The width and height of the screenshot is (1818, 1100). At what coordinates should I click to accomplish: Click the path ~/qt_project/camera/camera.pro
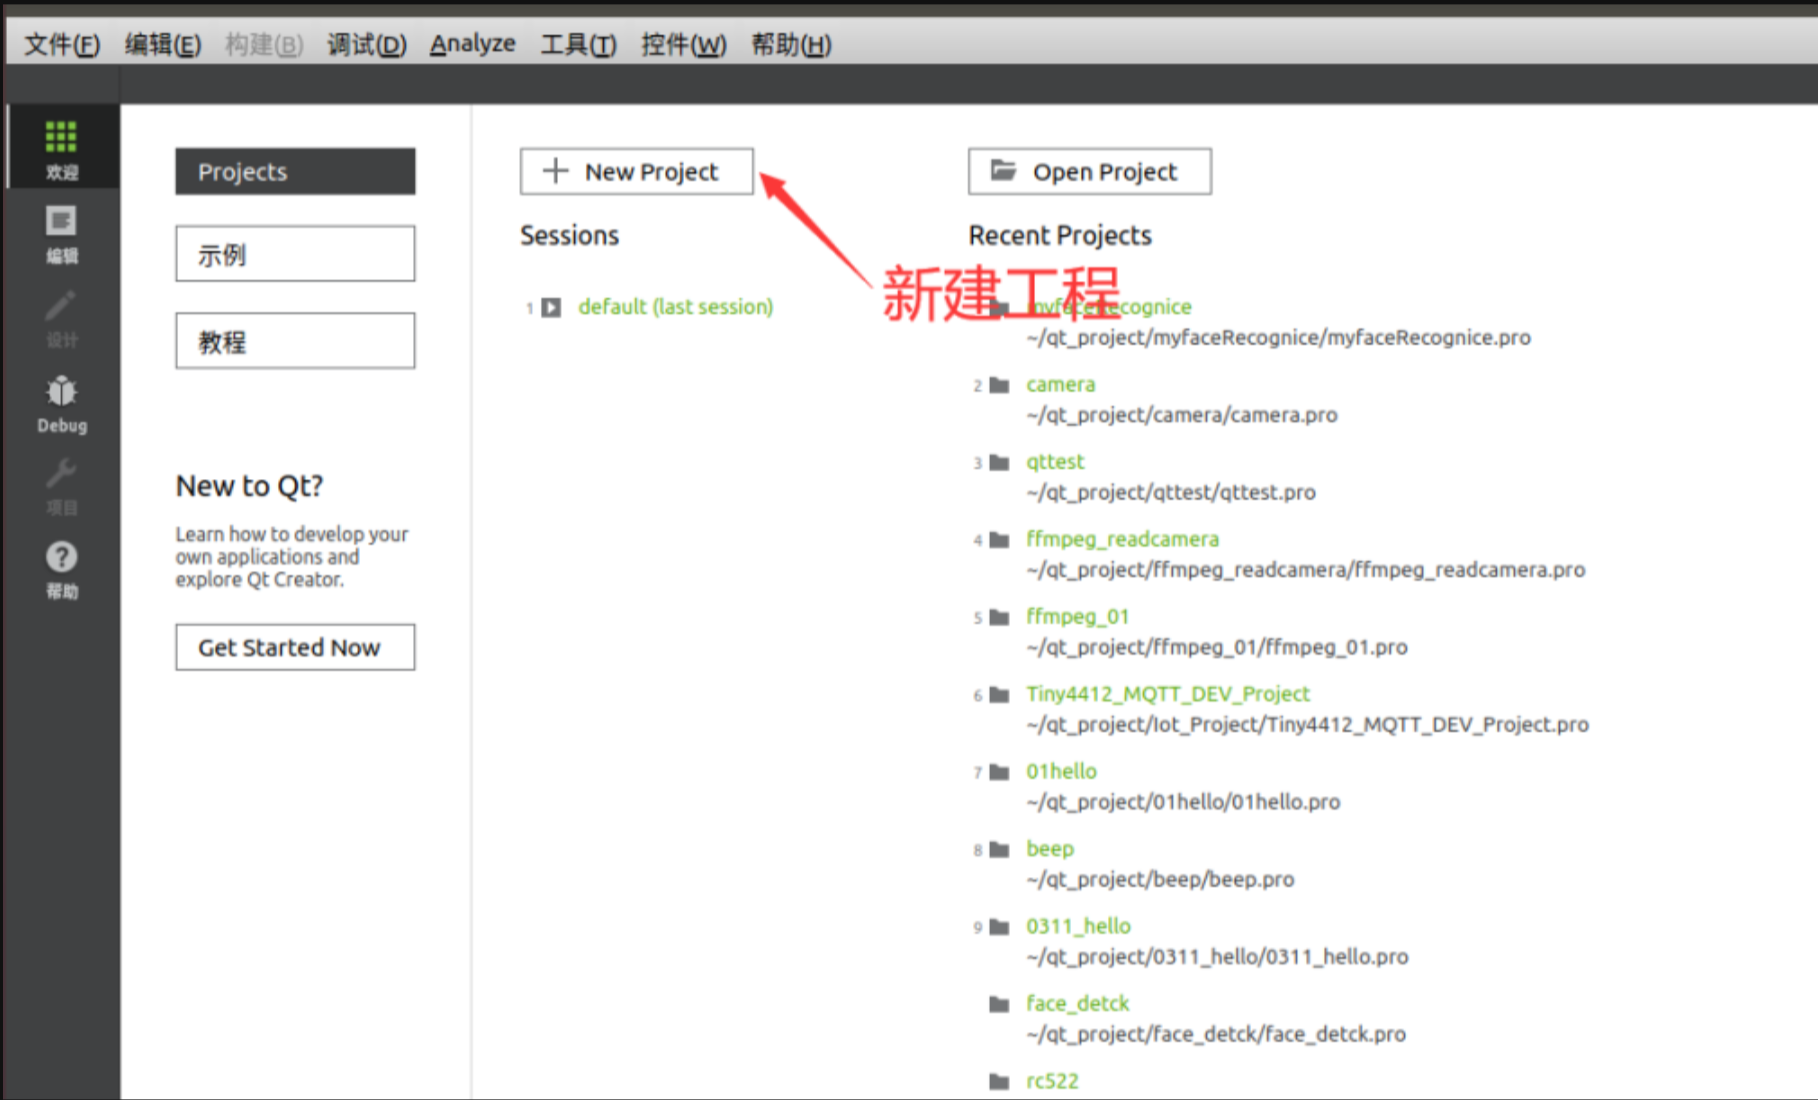(1181, 415)
